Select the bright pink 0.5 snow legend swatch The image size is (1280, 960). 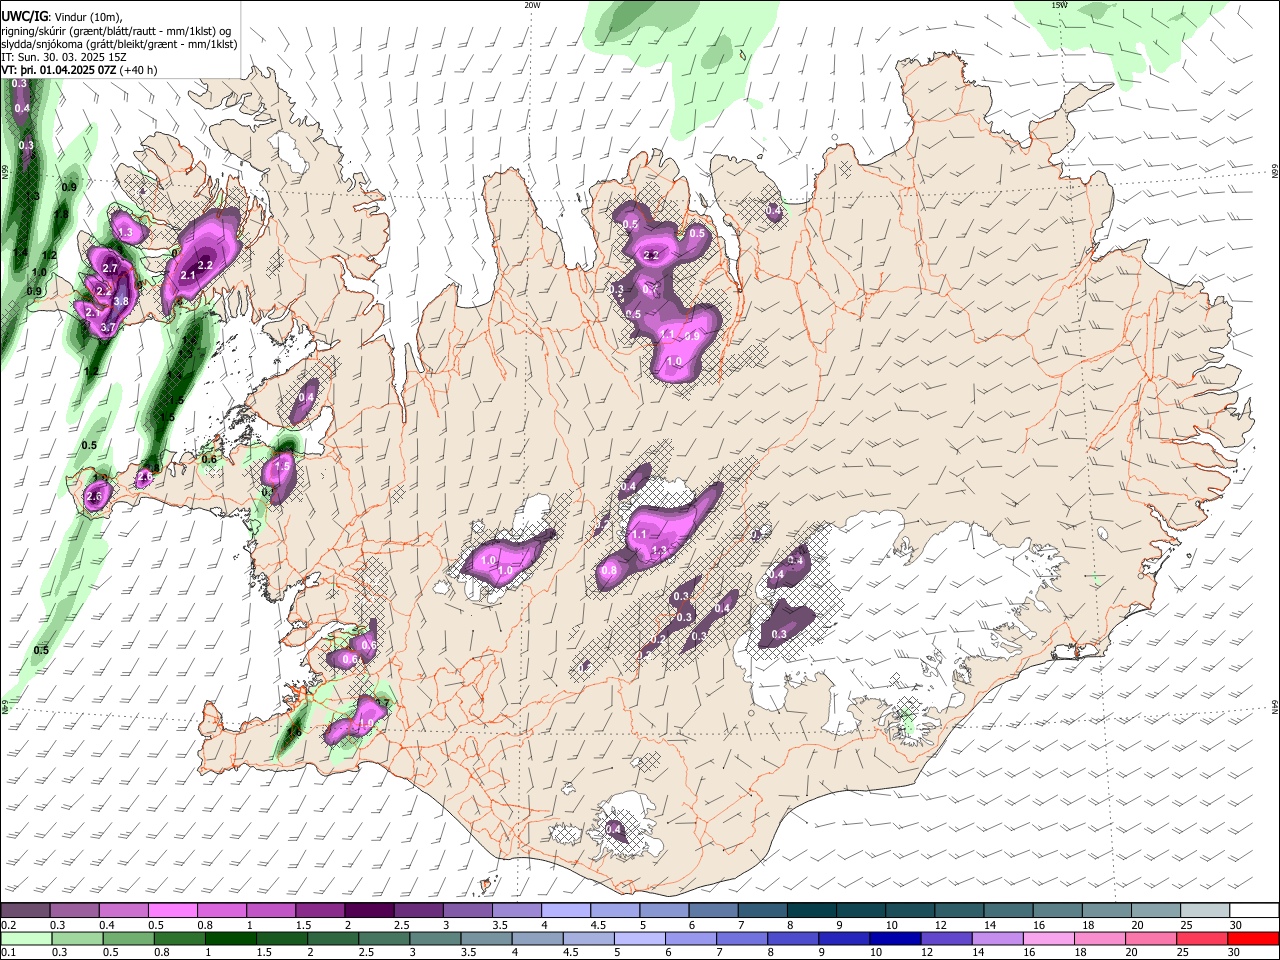[172, 911]
